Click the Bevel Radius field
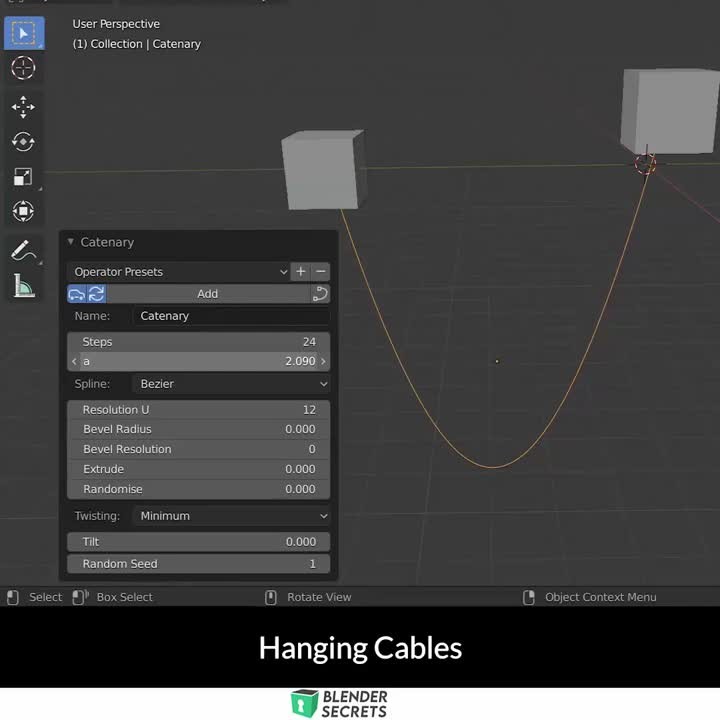The image size is (720, 720). click(x=198, y=429)
